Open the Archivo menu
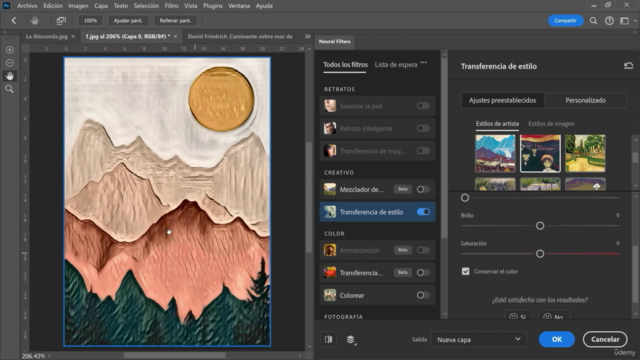The image size is (640, 360). coord(27,6)
